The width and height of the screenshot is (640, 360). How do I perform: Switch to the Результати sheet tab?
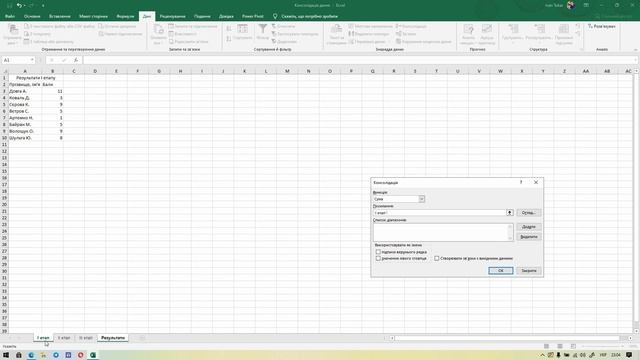pyautogui.click(x=113, y=338)
